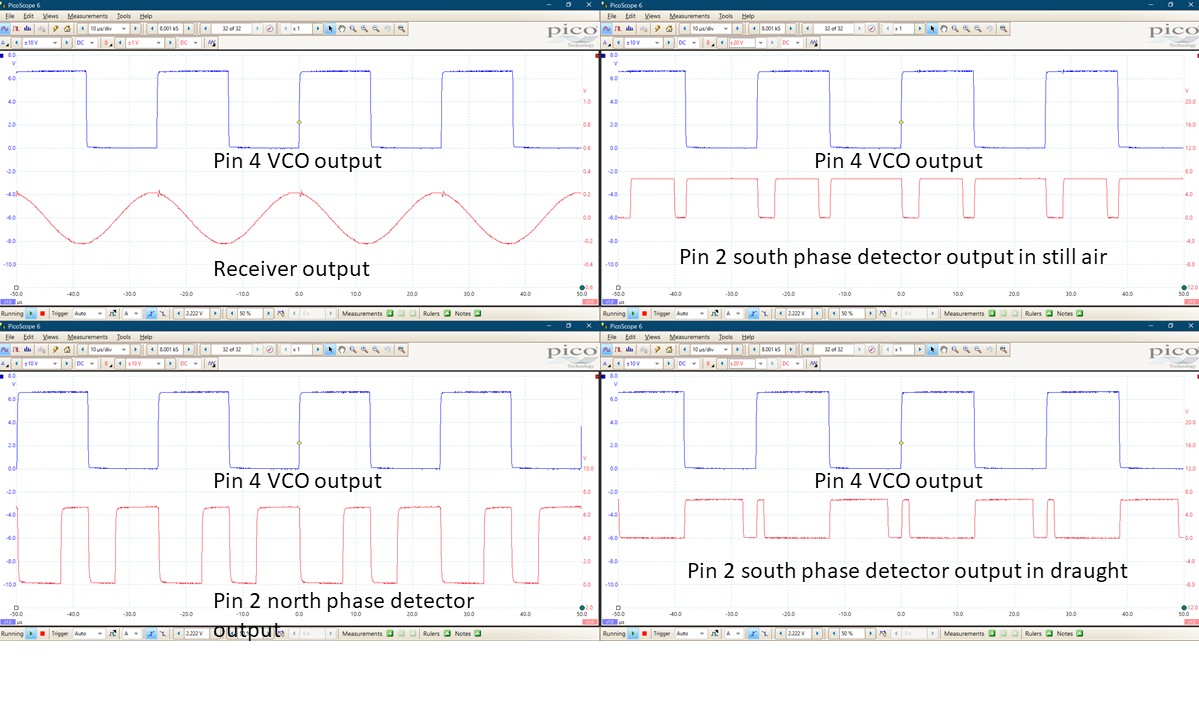The image size is (1199, 710).
Task: Select the Zoom-in magnifier tool
Action: point(352,28)
